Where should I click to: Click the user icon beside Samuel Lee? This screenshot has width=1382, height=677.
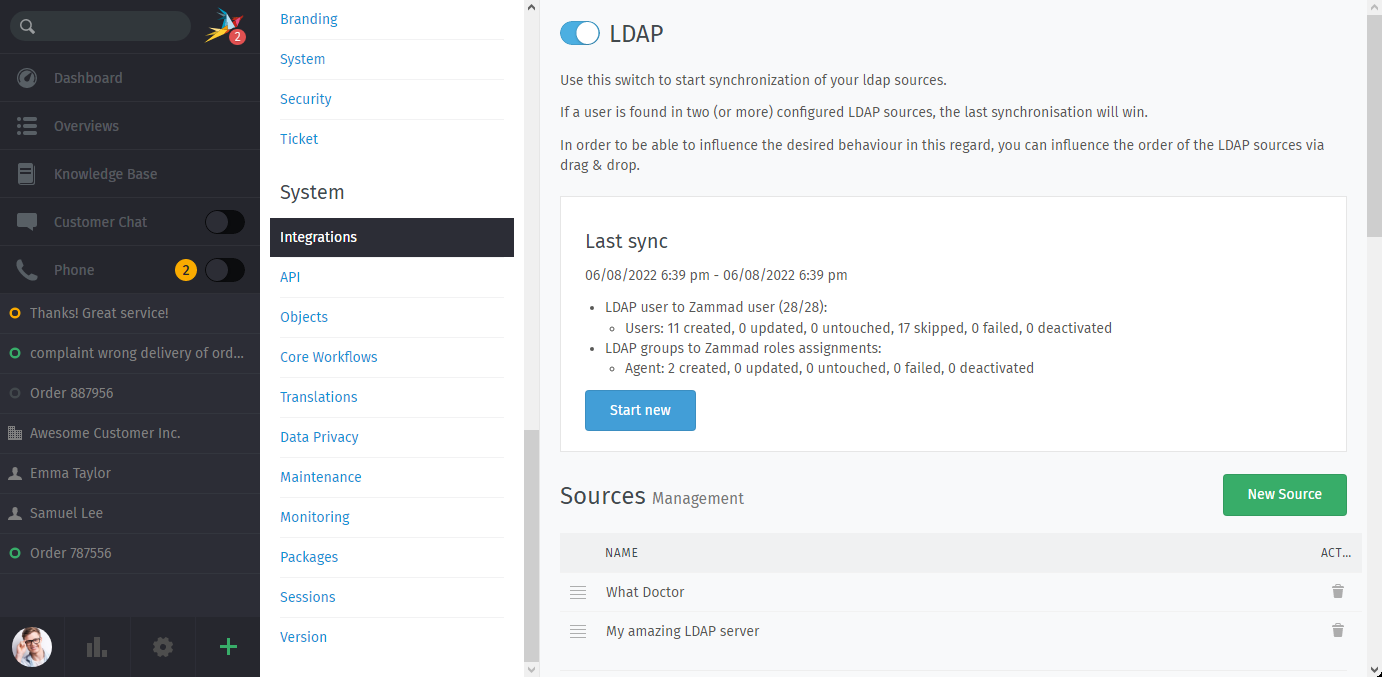14,513
